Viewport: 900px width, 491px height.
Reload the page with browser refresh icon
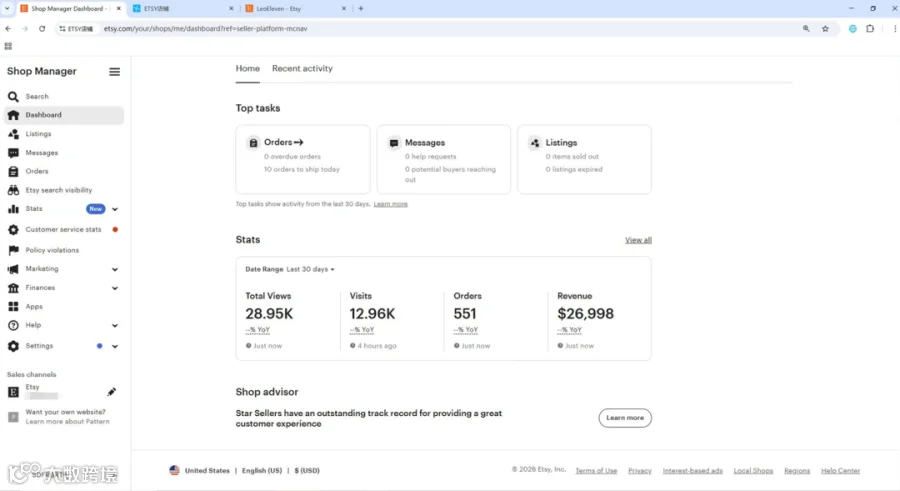(x=42, y=28)
